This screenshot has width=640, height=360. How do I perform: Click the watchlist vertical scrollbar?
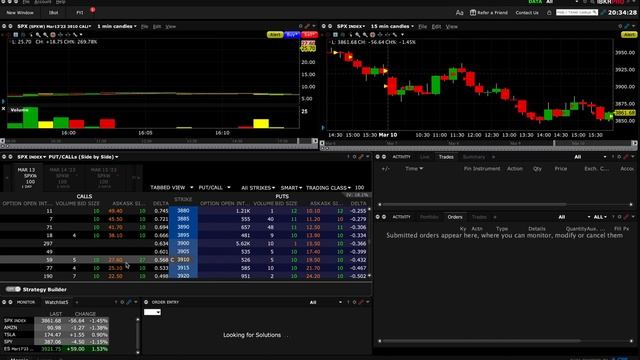[138, 335]
